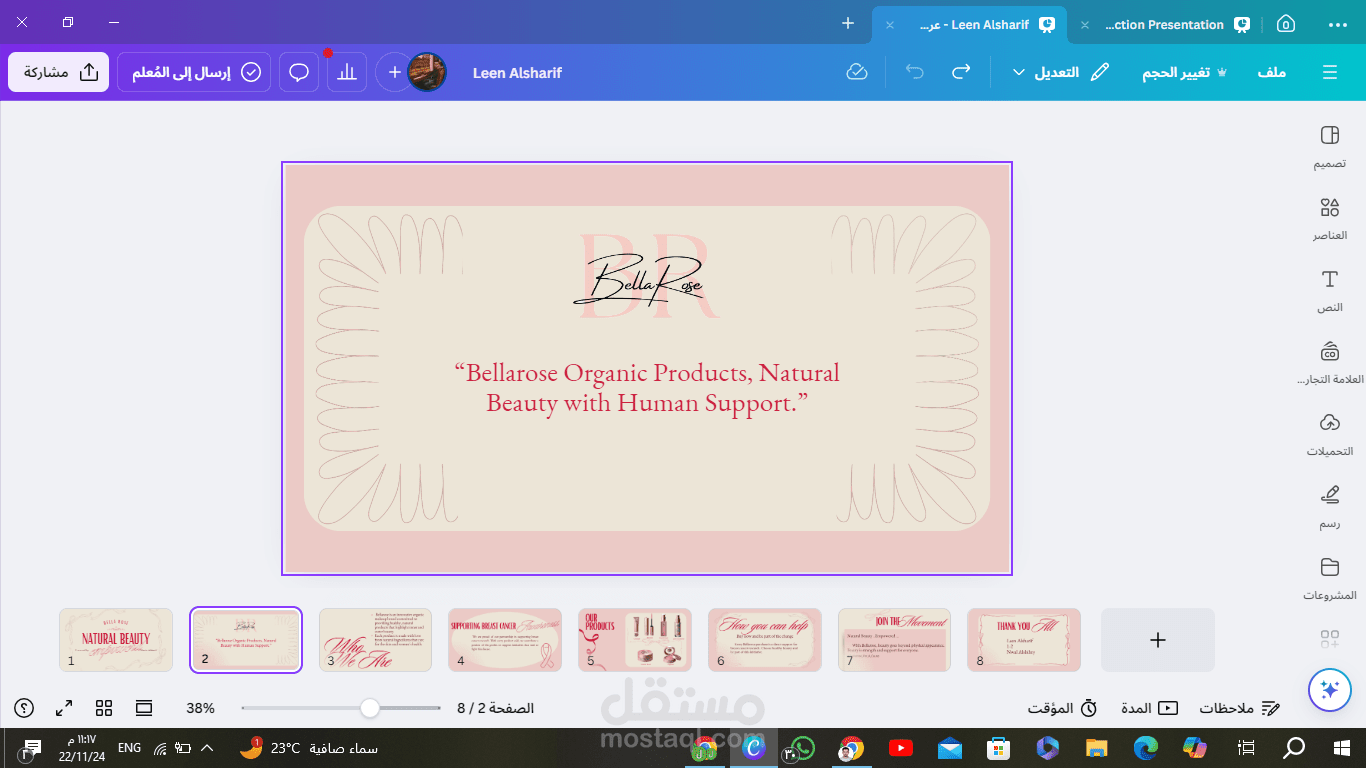Viewport: 1366px width, 768px height.
Task: Open the File (ملف) menu
Action: pos(1271,72)
